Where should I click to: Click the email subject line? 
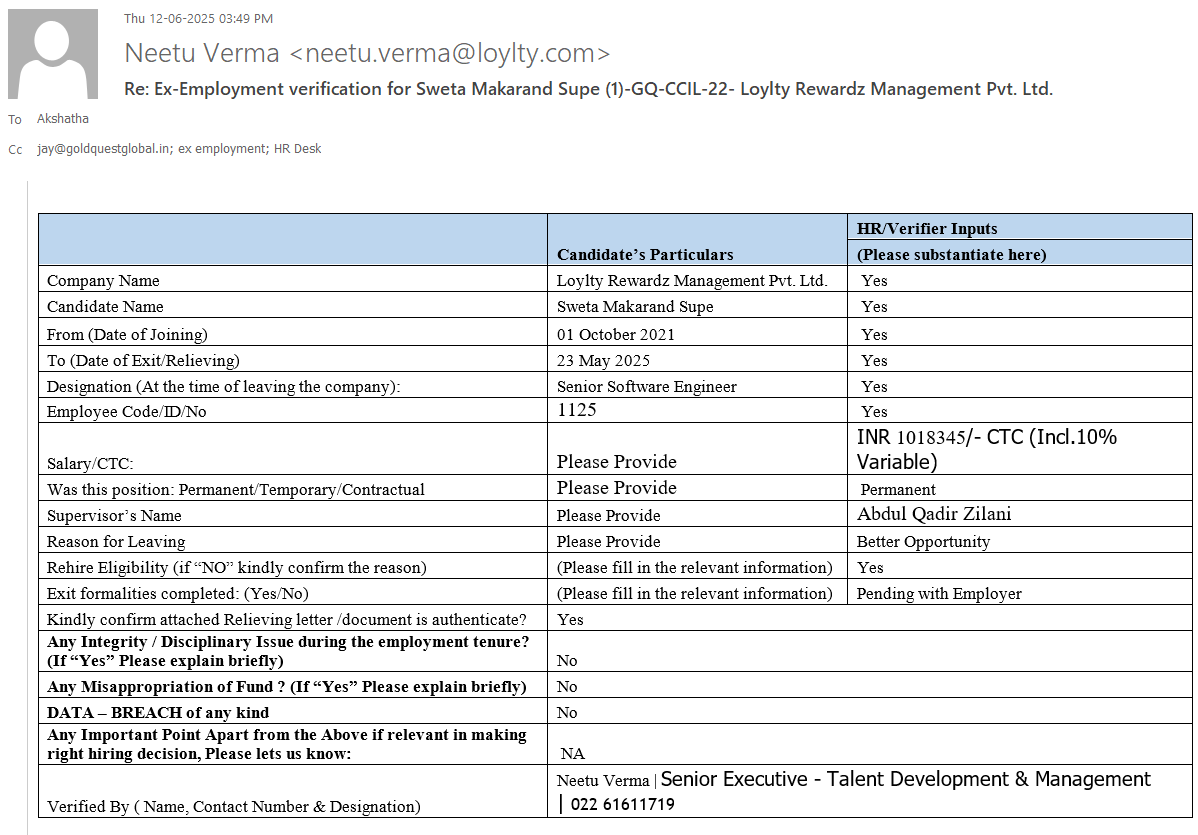pos(588,89)
